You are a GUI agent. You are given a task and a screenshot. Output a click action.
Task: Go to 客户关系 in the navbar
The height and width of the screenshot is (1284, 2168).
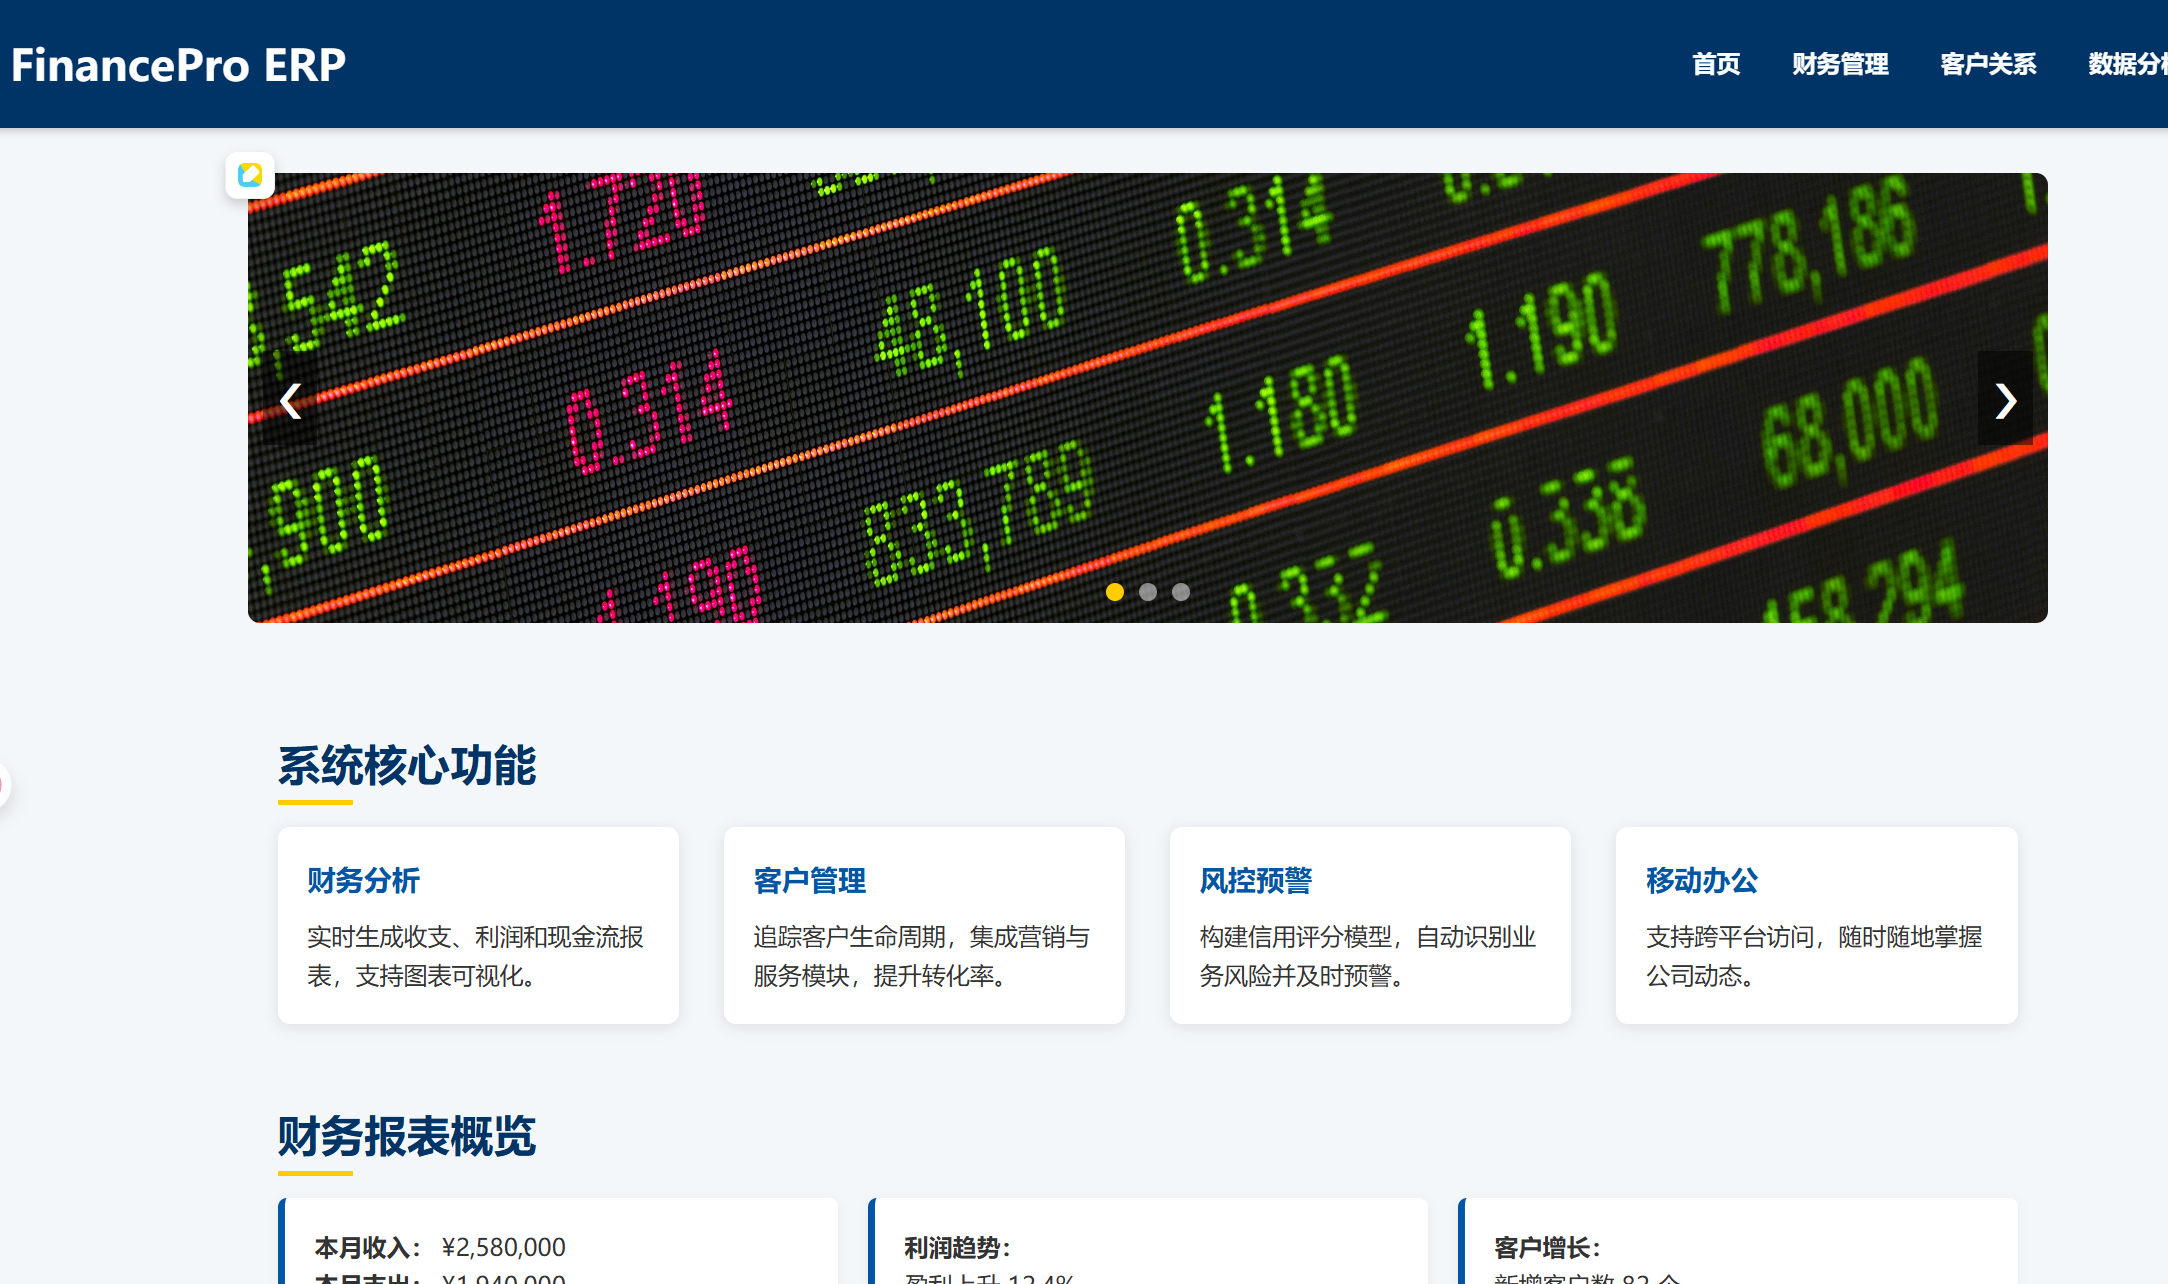(x=1988, y=65)
